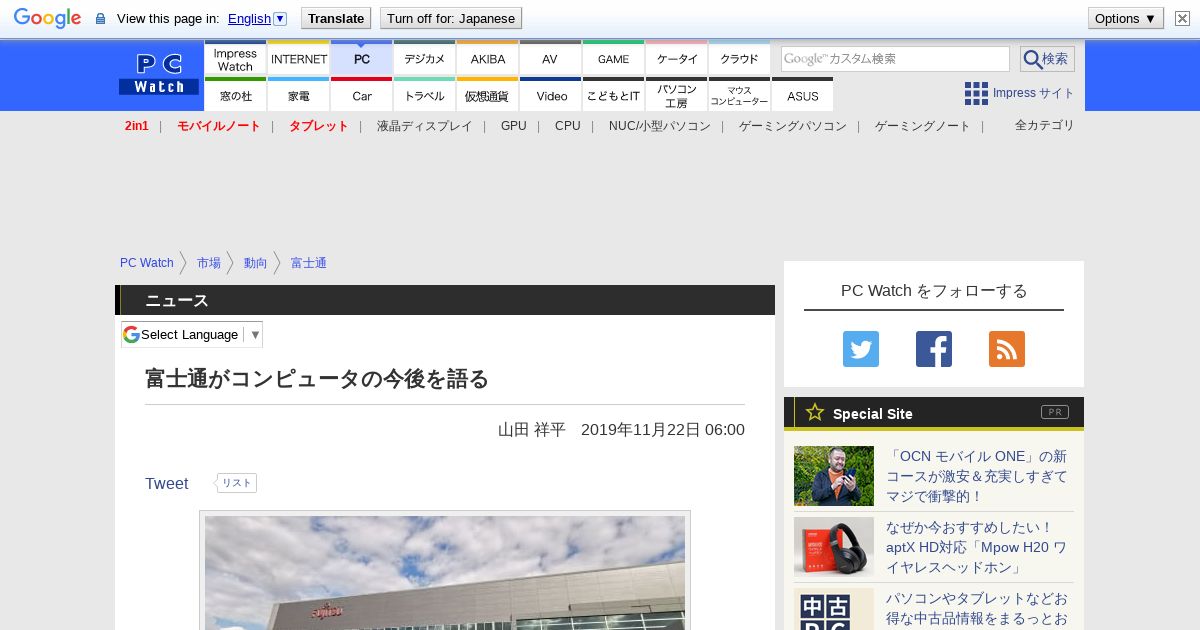Open the ASUS tab
This screenshot has height=630, width=1200.
tap(802, 95)
